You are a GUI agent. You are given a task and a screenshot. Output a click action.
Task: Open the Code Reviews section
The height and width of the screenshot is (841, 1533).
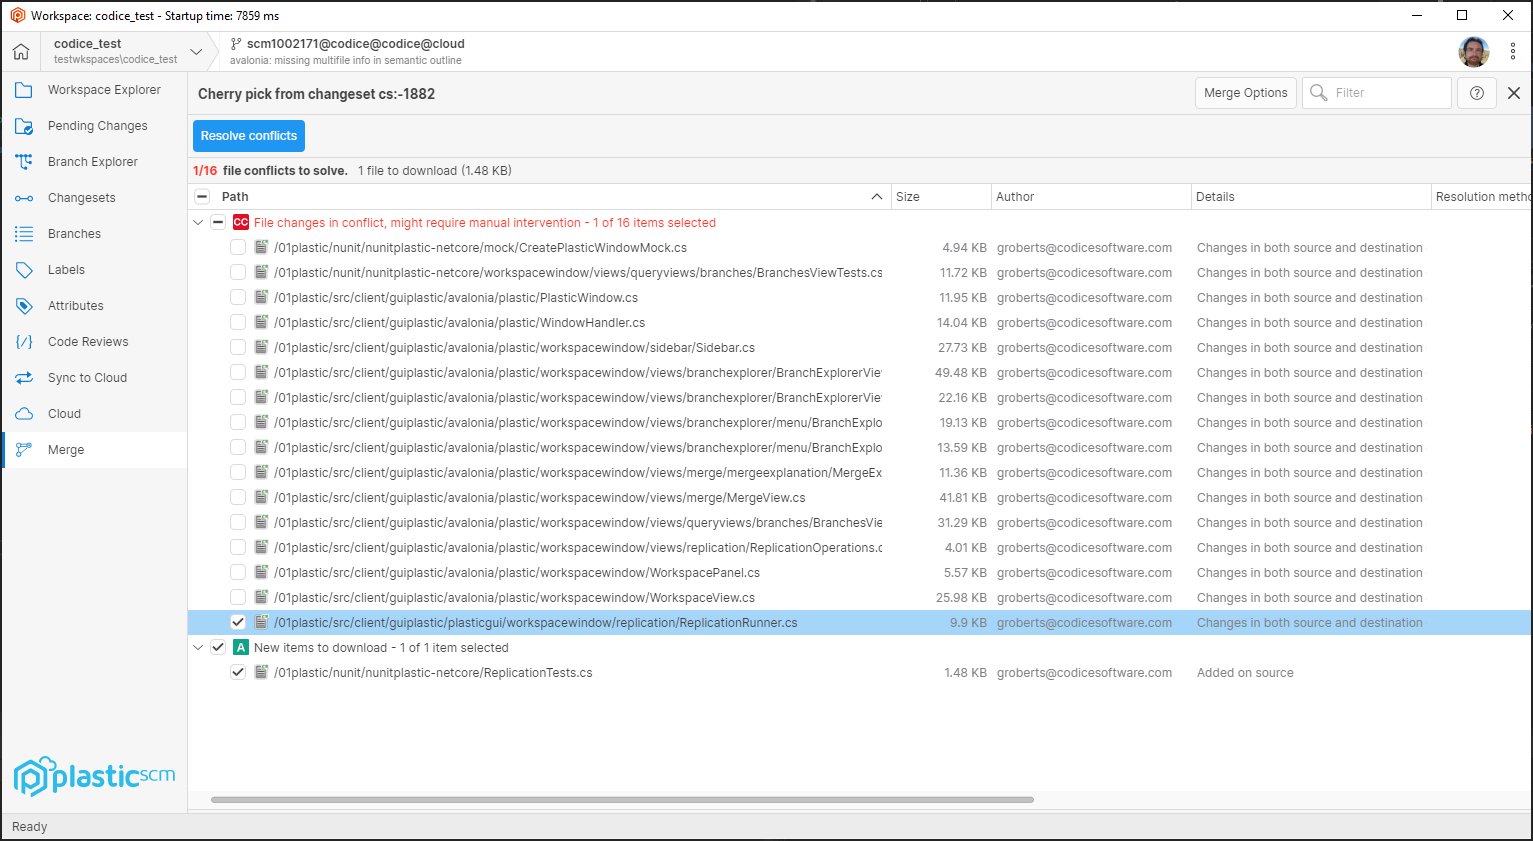tap(89, 341)
